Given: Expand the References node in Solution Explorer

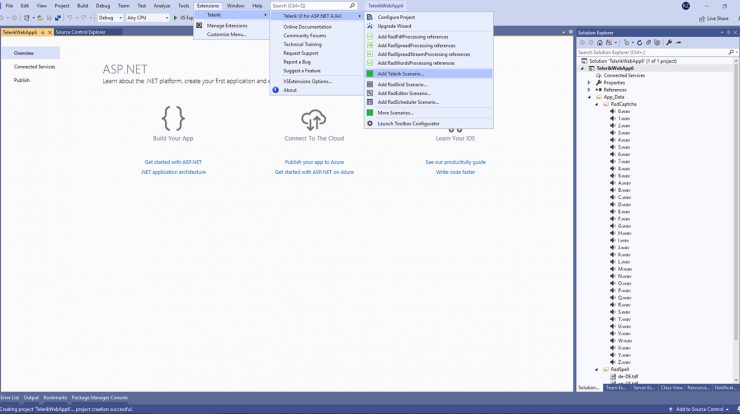Looking at the screenshot, I should (x=589, y=90).
